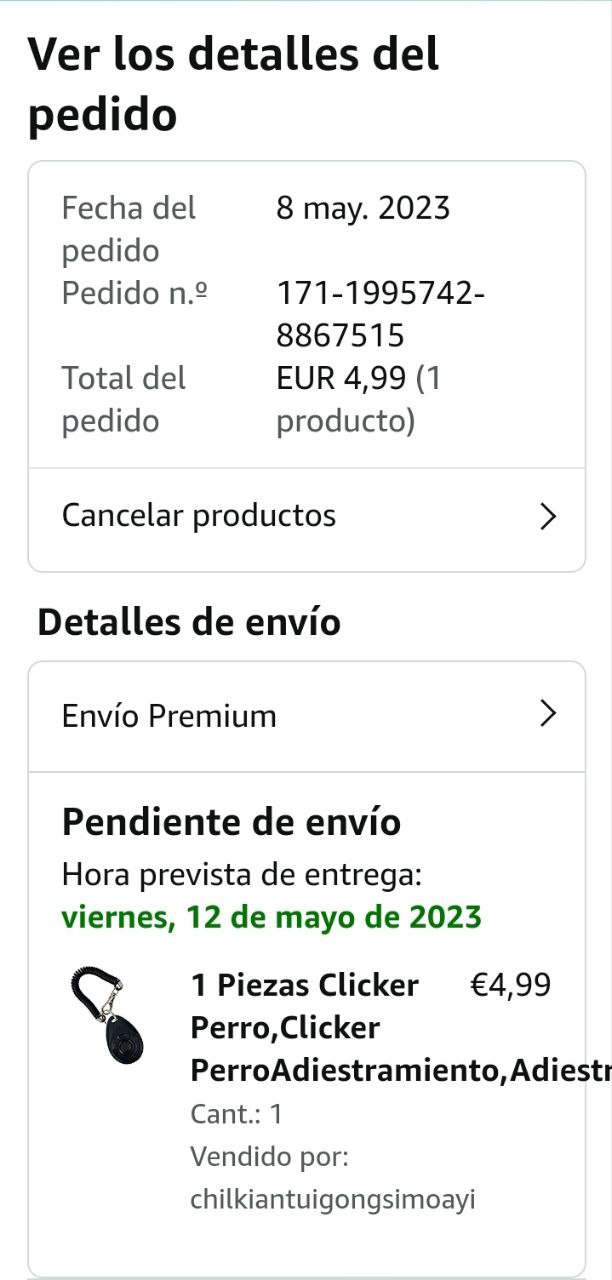Click the Hora prevista de entrega text

tap(242, 875)
